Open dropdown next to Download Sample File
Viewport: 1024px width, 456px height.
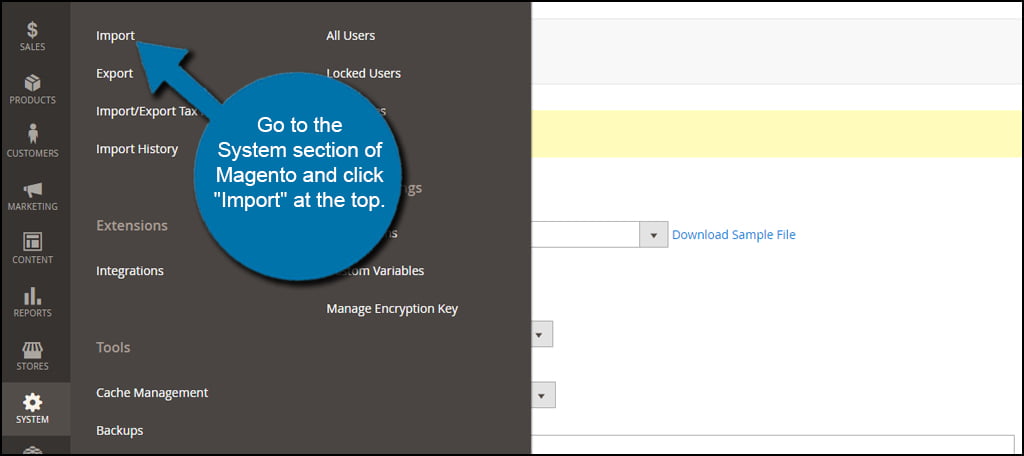point(653,235)
